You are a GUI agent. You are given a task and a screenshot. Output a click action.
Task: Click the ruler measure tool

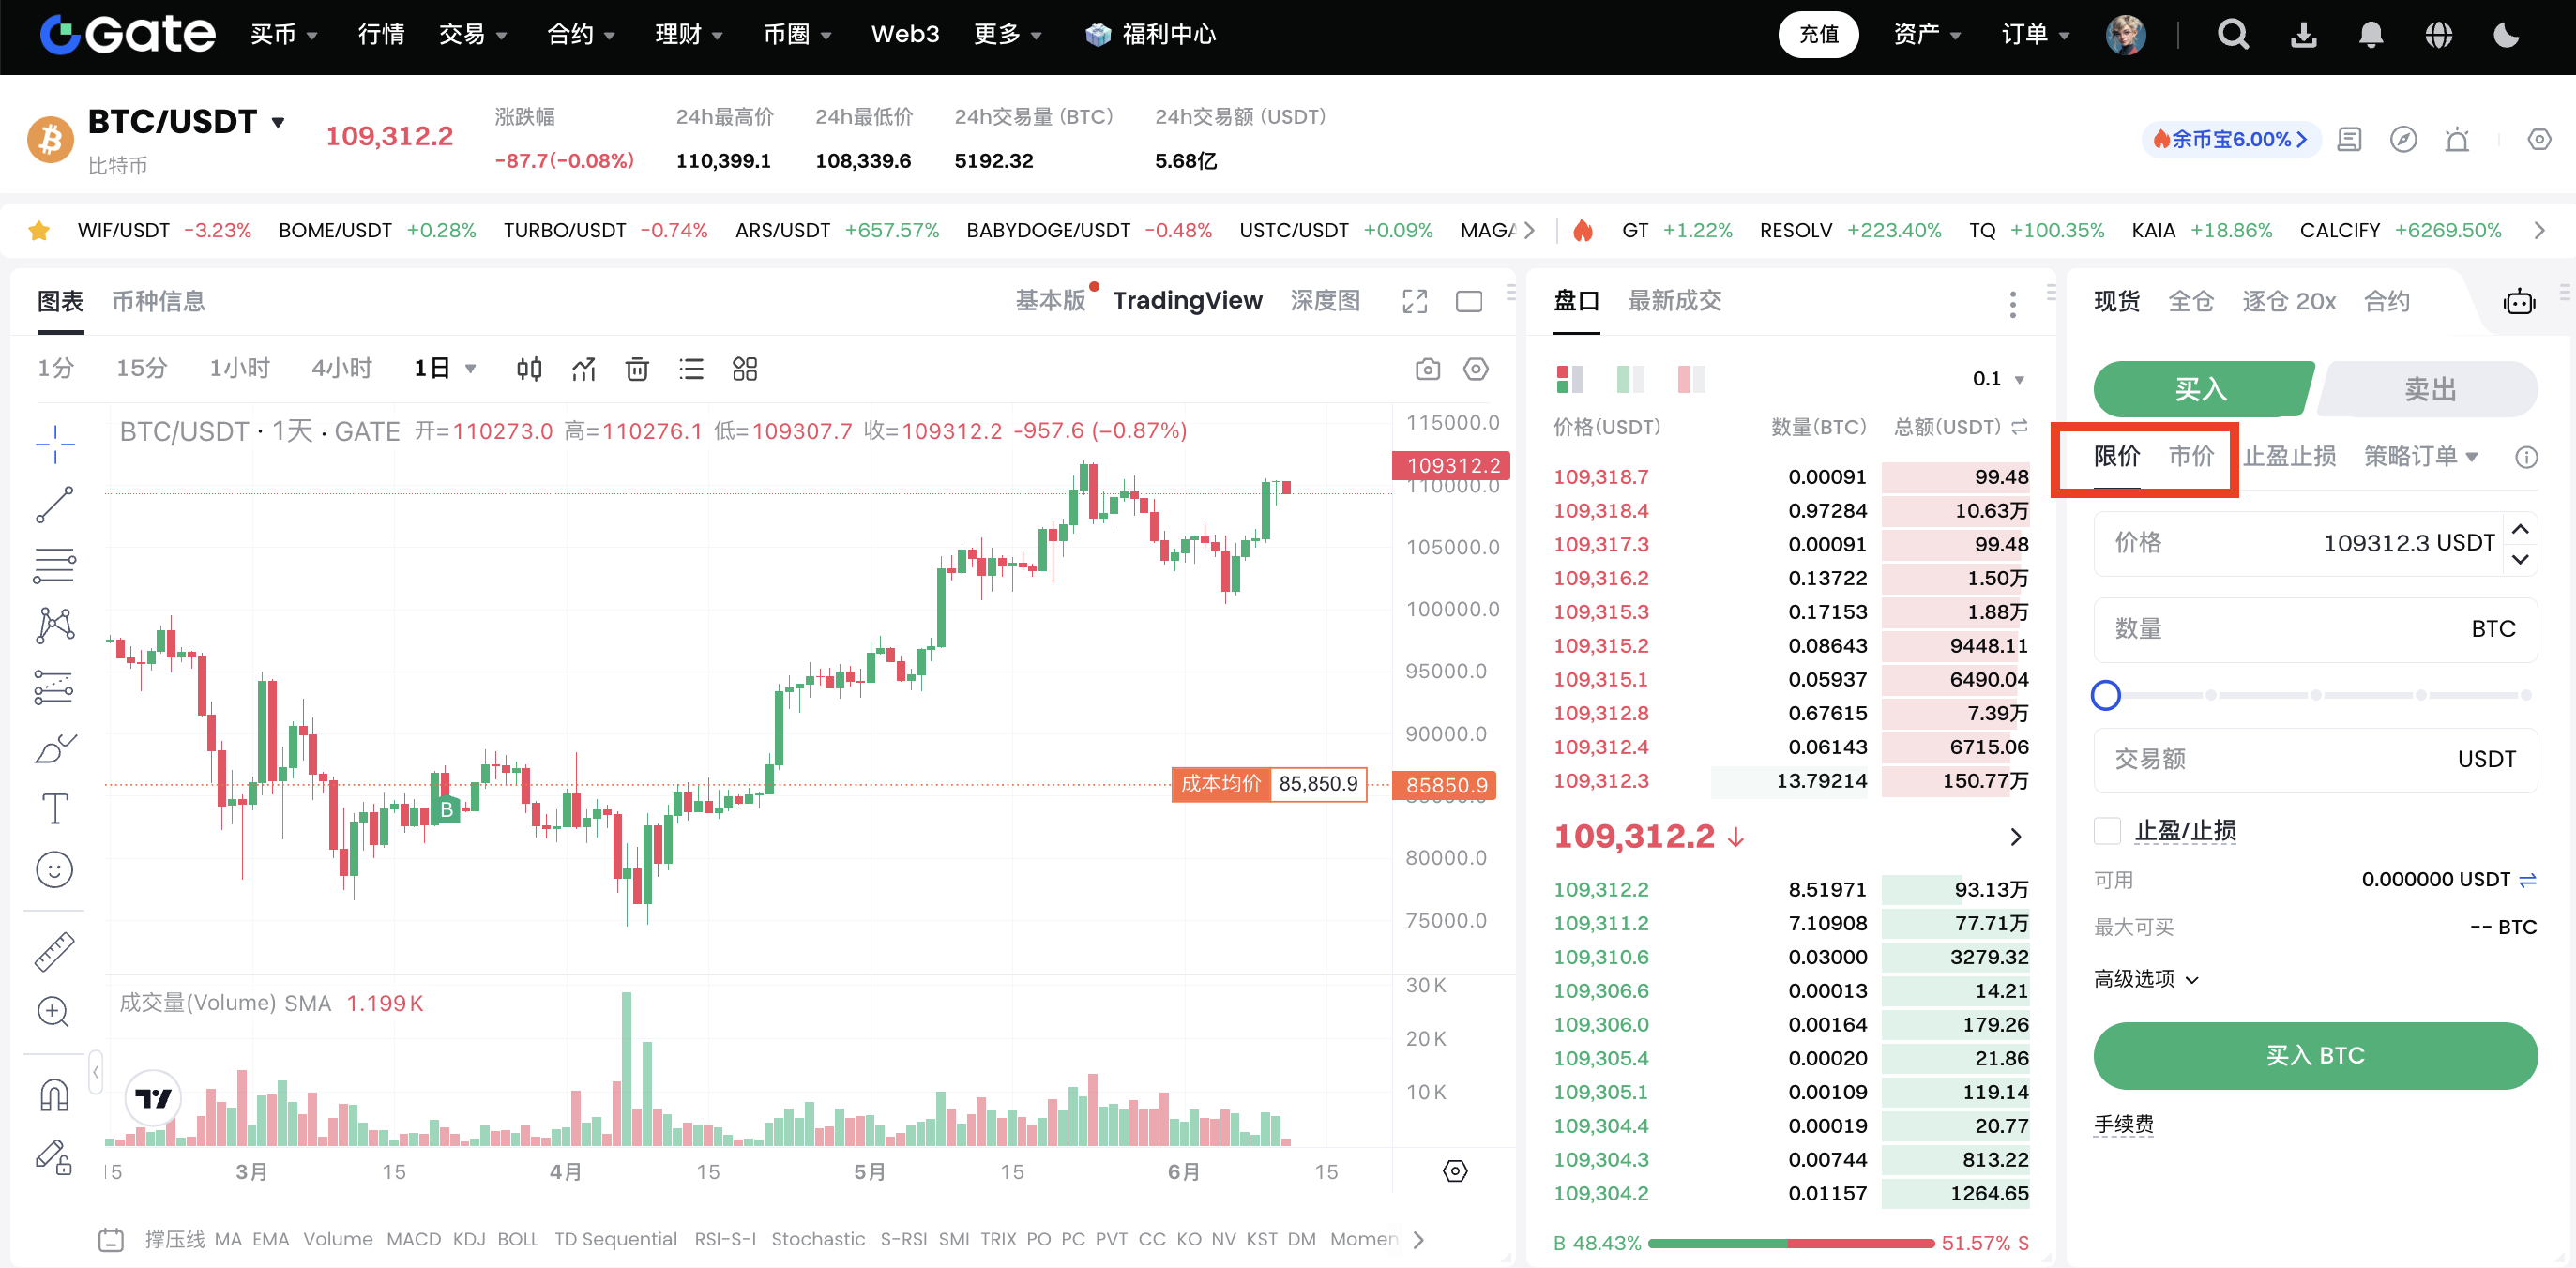(54, 951)
